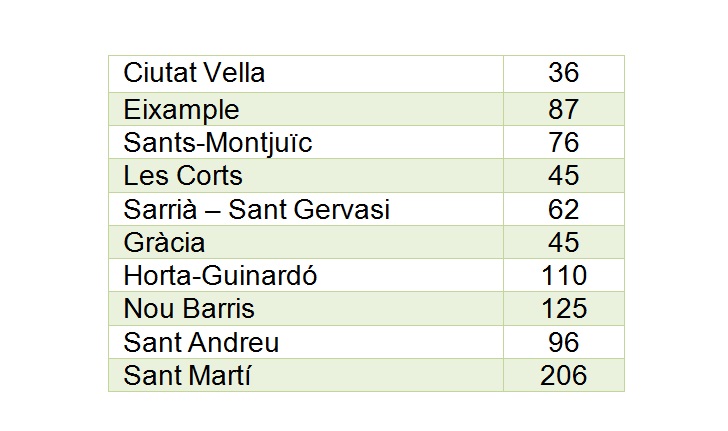The image size is (728, 431).
Task: Select the value 125 for Nou Barris
Action: click(564, 309)
